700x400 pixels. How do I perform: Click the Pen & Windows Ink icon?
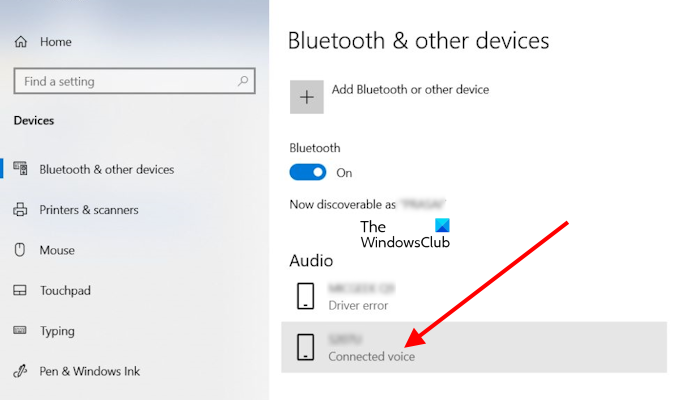20,371
